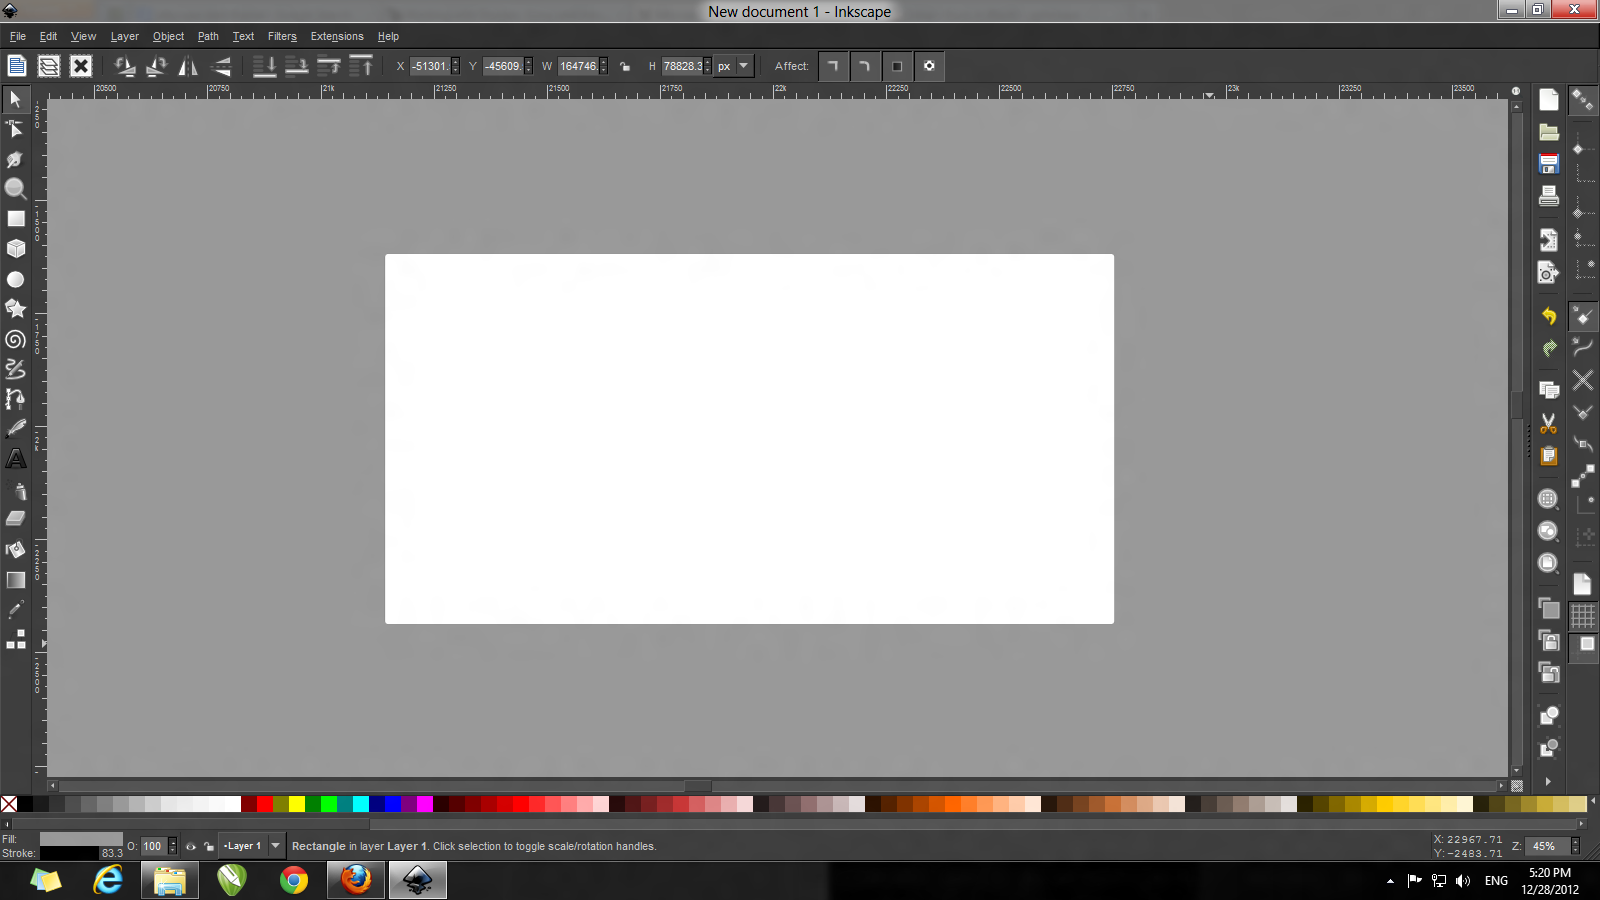This screenshot has height=900, width=1600.
Task: Expand the Layer 1 layer selector
Action: click(x=276, y=846)
